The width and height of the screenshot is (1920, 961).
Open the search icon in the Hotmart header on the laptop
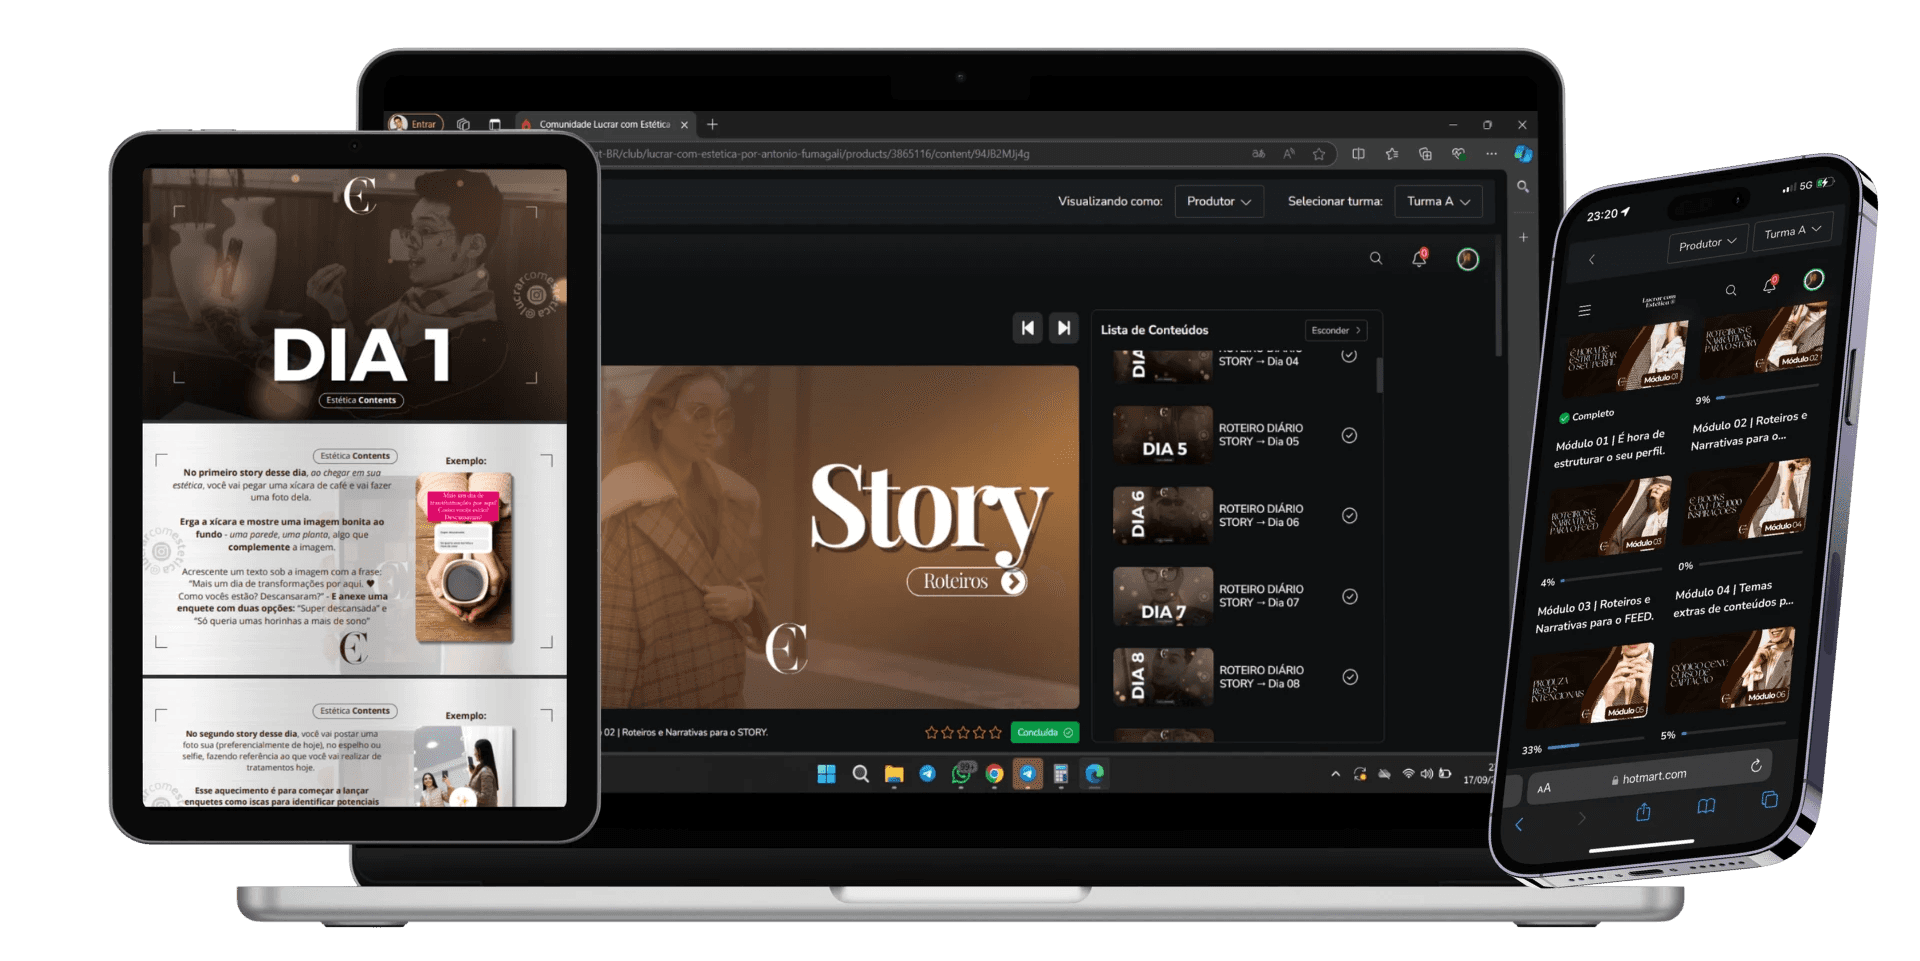[1376, 259]
